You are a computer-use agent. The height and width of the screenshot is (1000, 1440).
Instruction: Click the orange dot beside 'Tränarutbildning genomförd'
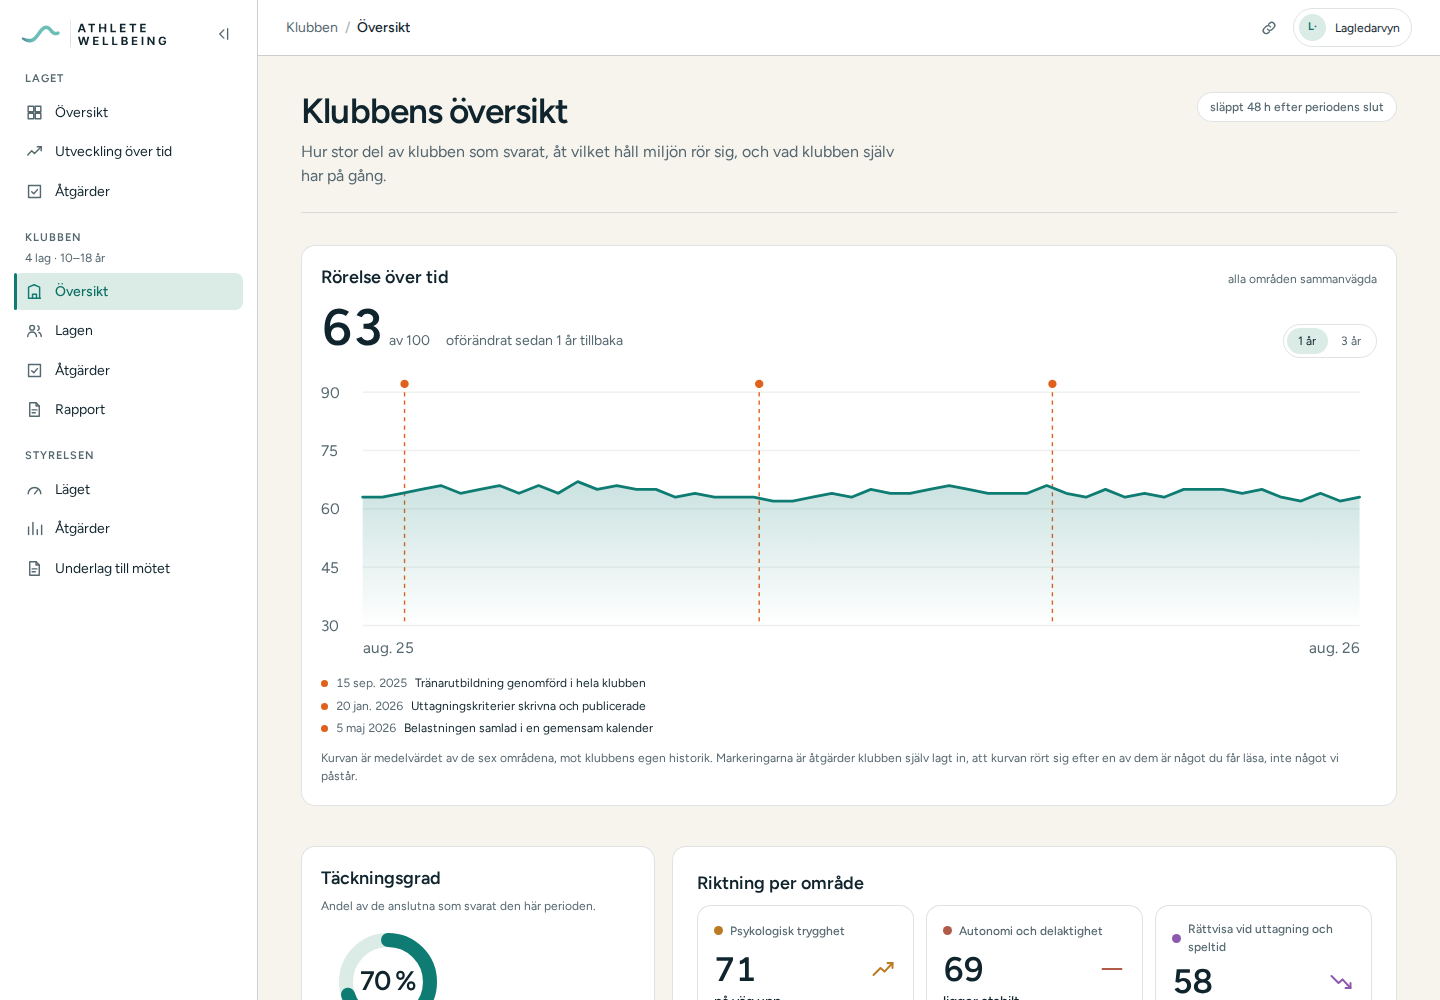pyautogui.click(x=325, y=684)
